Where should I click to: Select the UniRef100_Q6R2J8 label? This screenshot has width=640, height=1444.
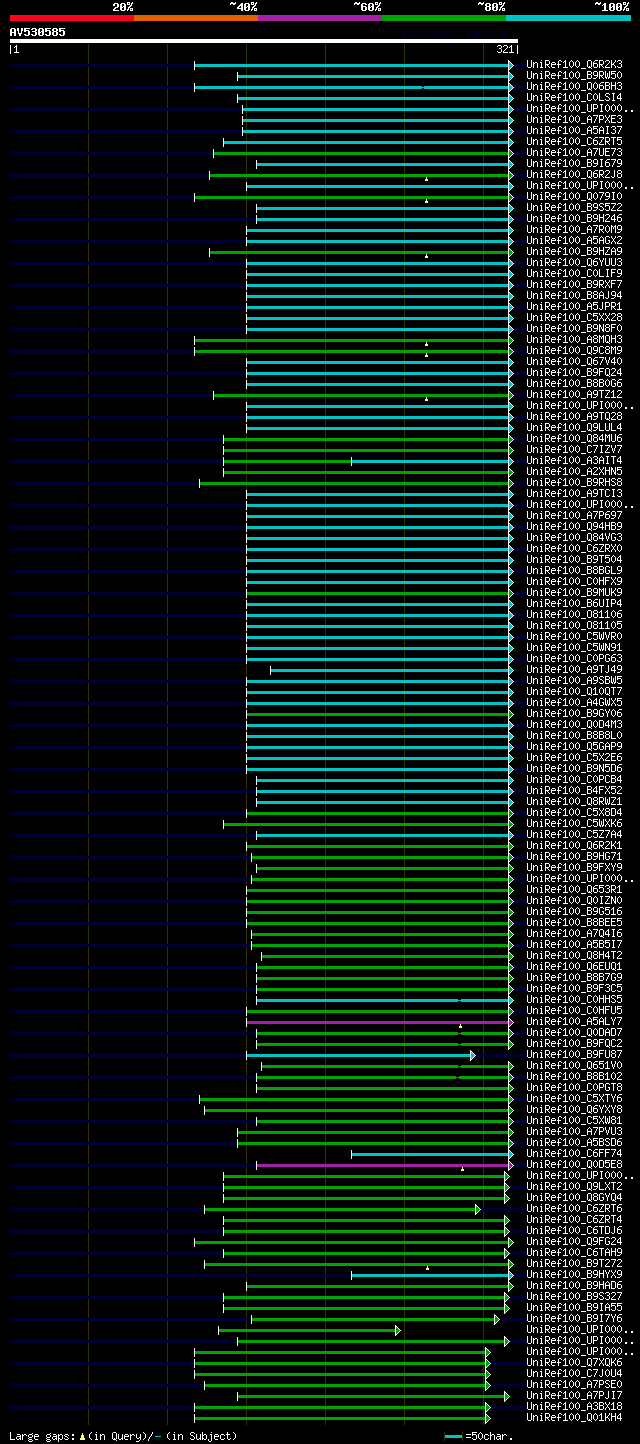(x=574, y=175)
